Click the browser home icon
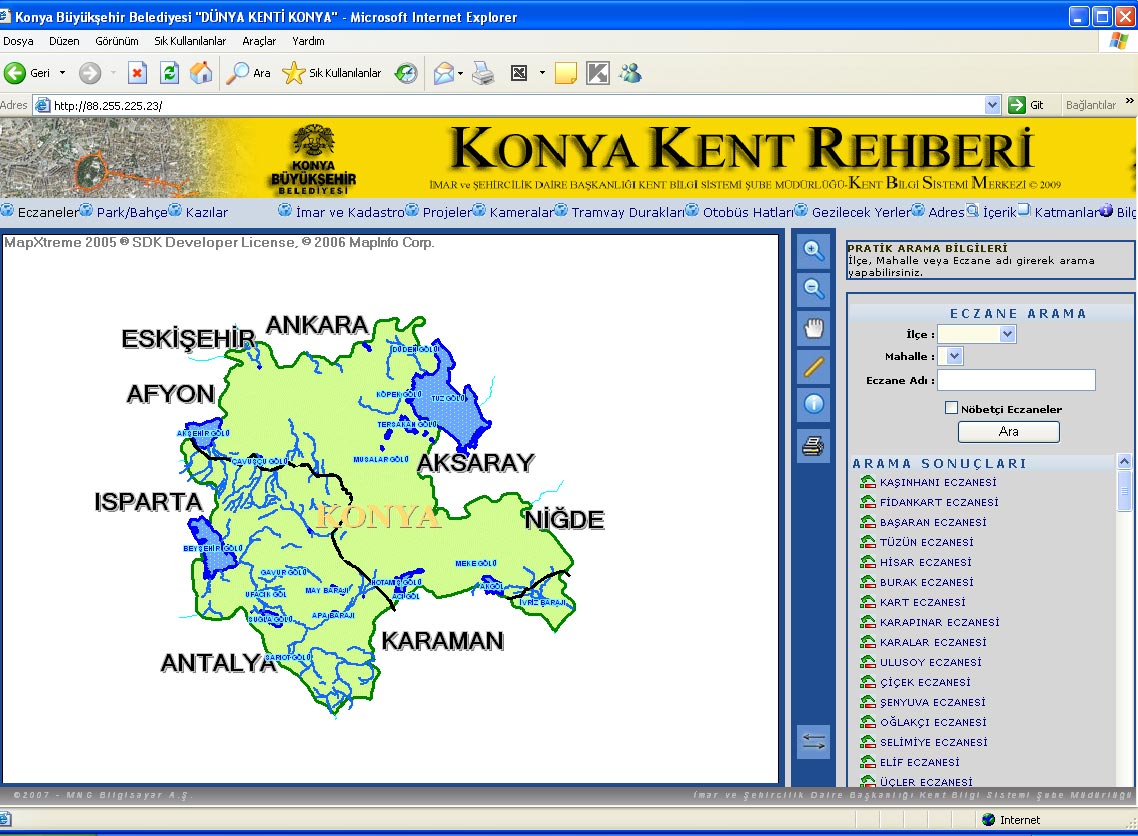The width and height of the screenshot is (1138, 836). [x=201, y=73]
